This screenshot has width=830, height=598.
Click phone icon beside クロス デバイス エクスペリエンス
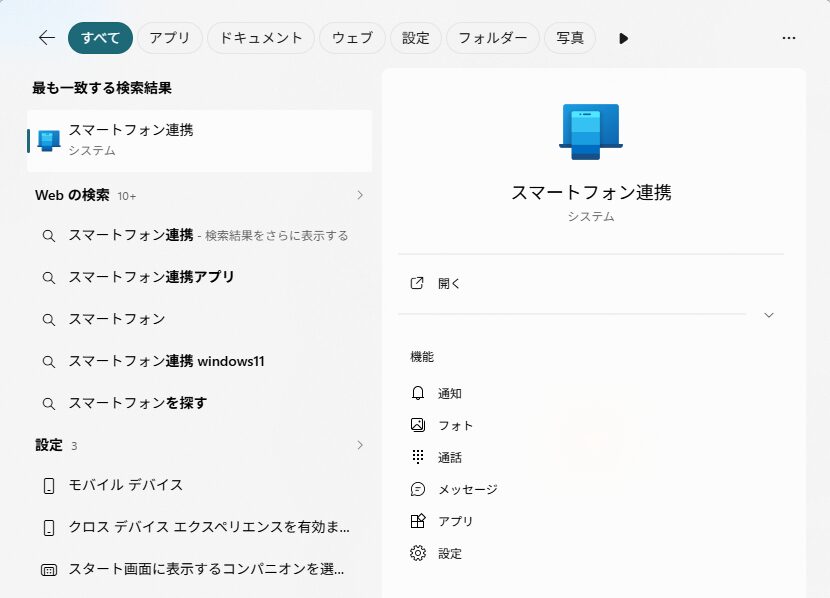pos(49,528)
